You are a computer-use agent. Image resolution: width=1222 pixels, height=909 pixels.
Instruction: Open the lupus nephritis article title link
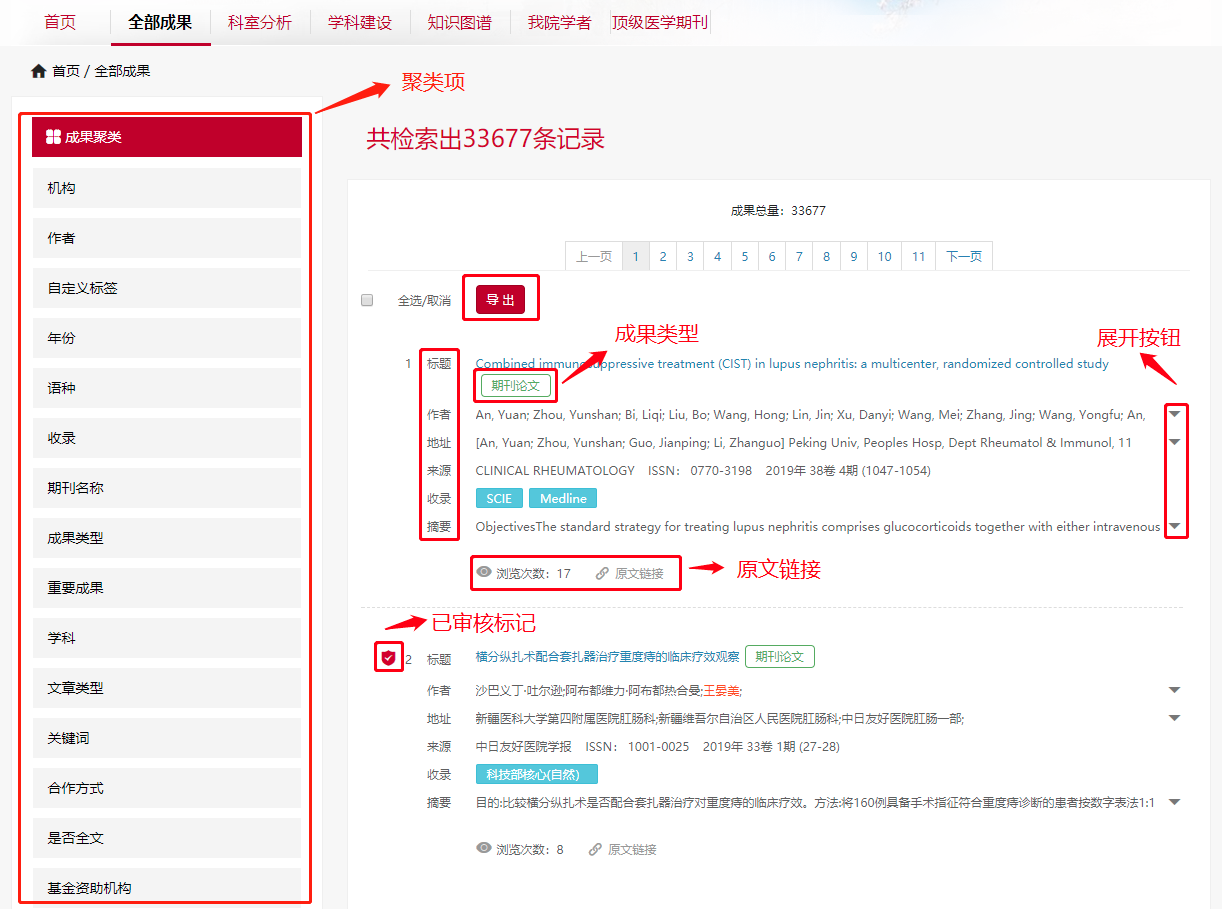pyautogui.click(x=792, y=364)
